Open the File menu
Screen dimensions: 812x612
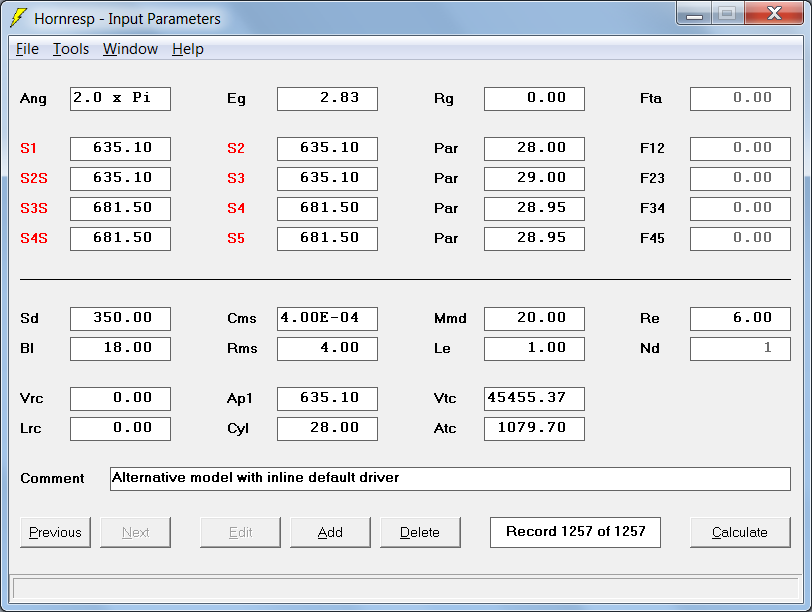pyautogui.click(x=27, y=49)
